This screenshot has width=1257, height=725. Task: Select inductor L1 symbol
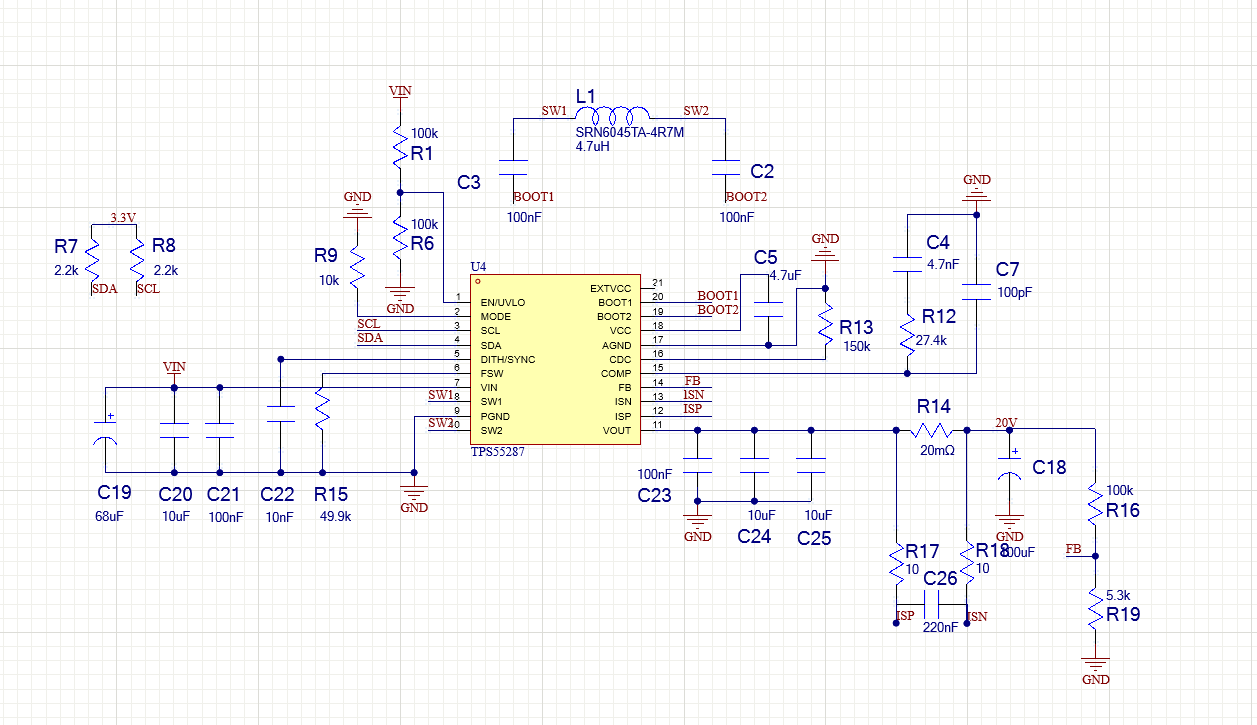[610, 112]
